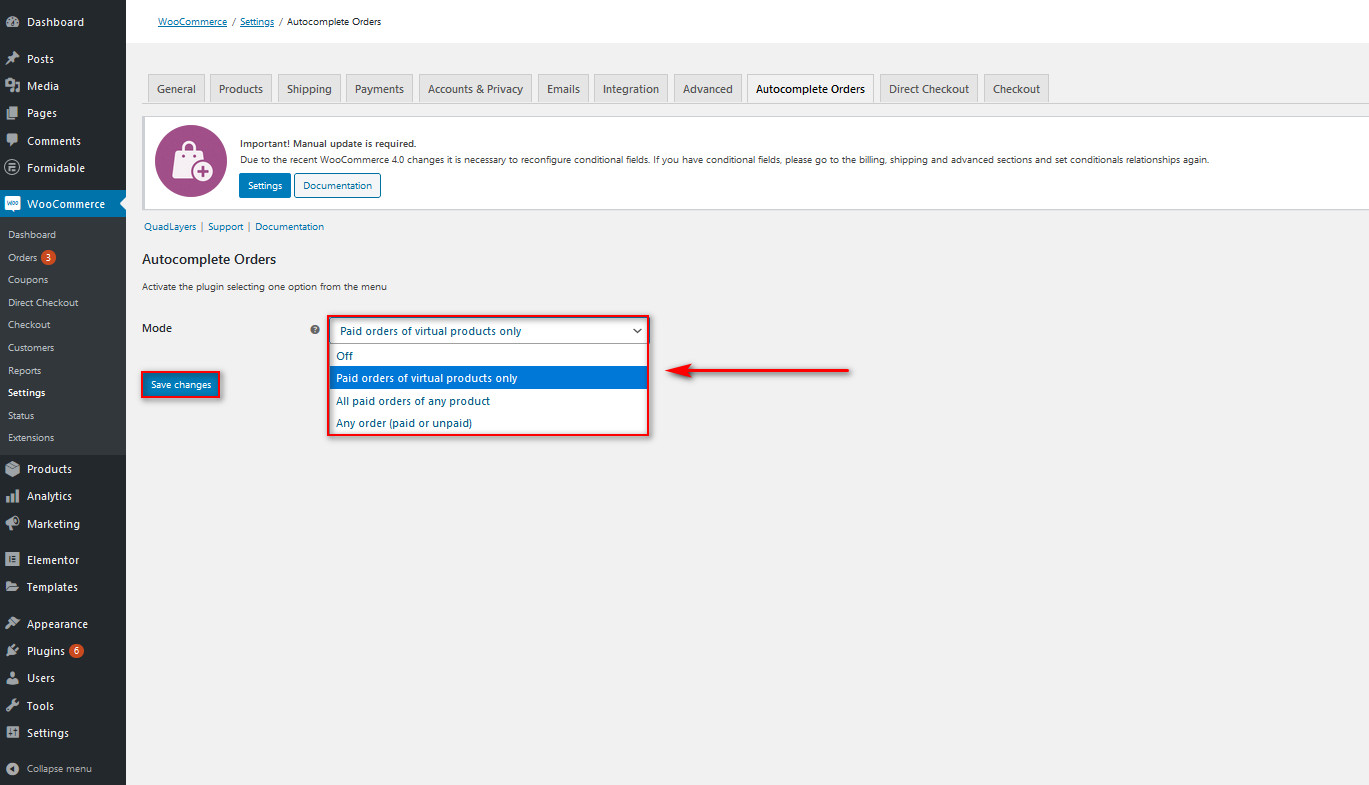The height and width of the screenshot is (785, 1369).
Task: Click the Comments speech bubble icon
Action: (x=13, y=141)
